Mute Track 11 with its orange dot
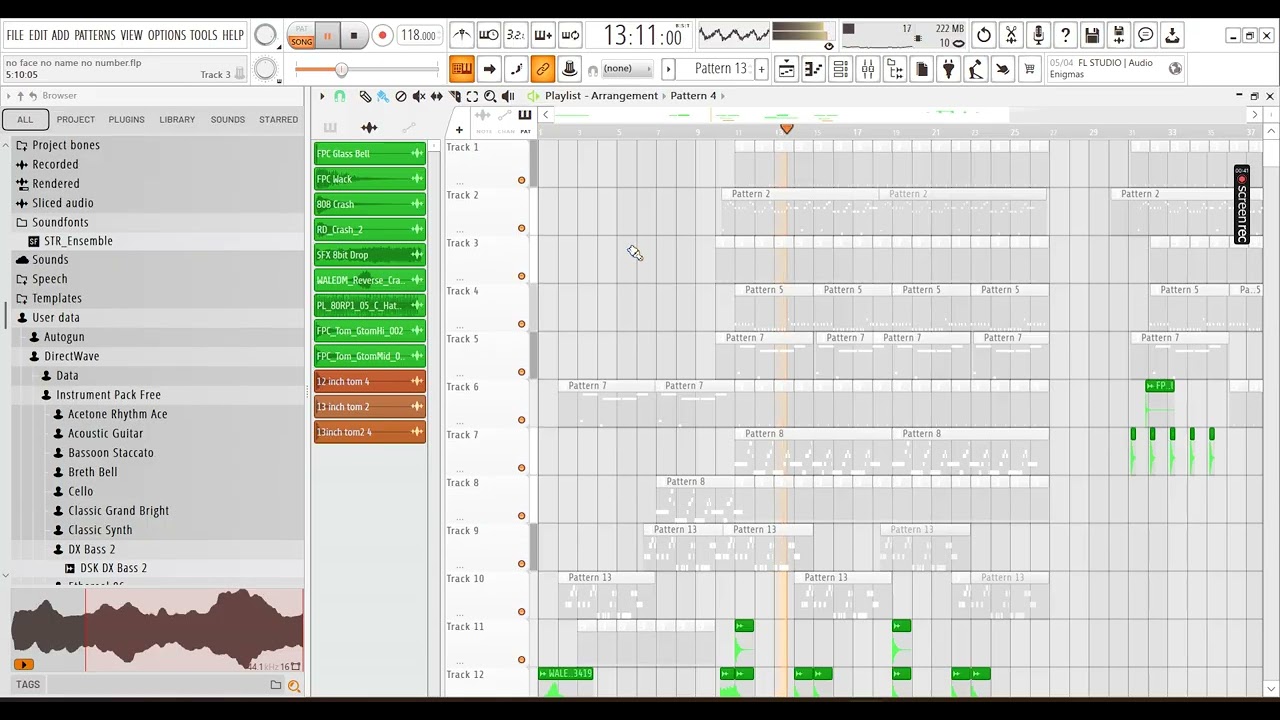The height and width of the screenshot is (720, 1280). point(521,660)
